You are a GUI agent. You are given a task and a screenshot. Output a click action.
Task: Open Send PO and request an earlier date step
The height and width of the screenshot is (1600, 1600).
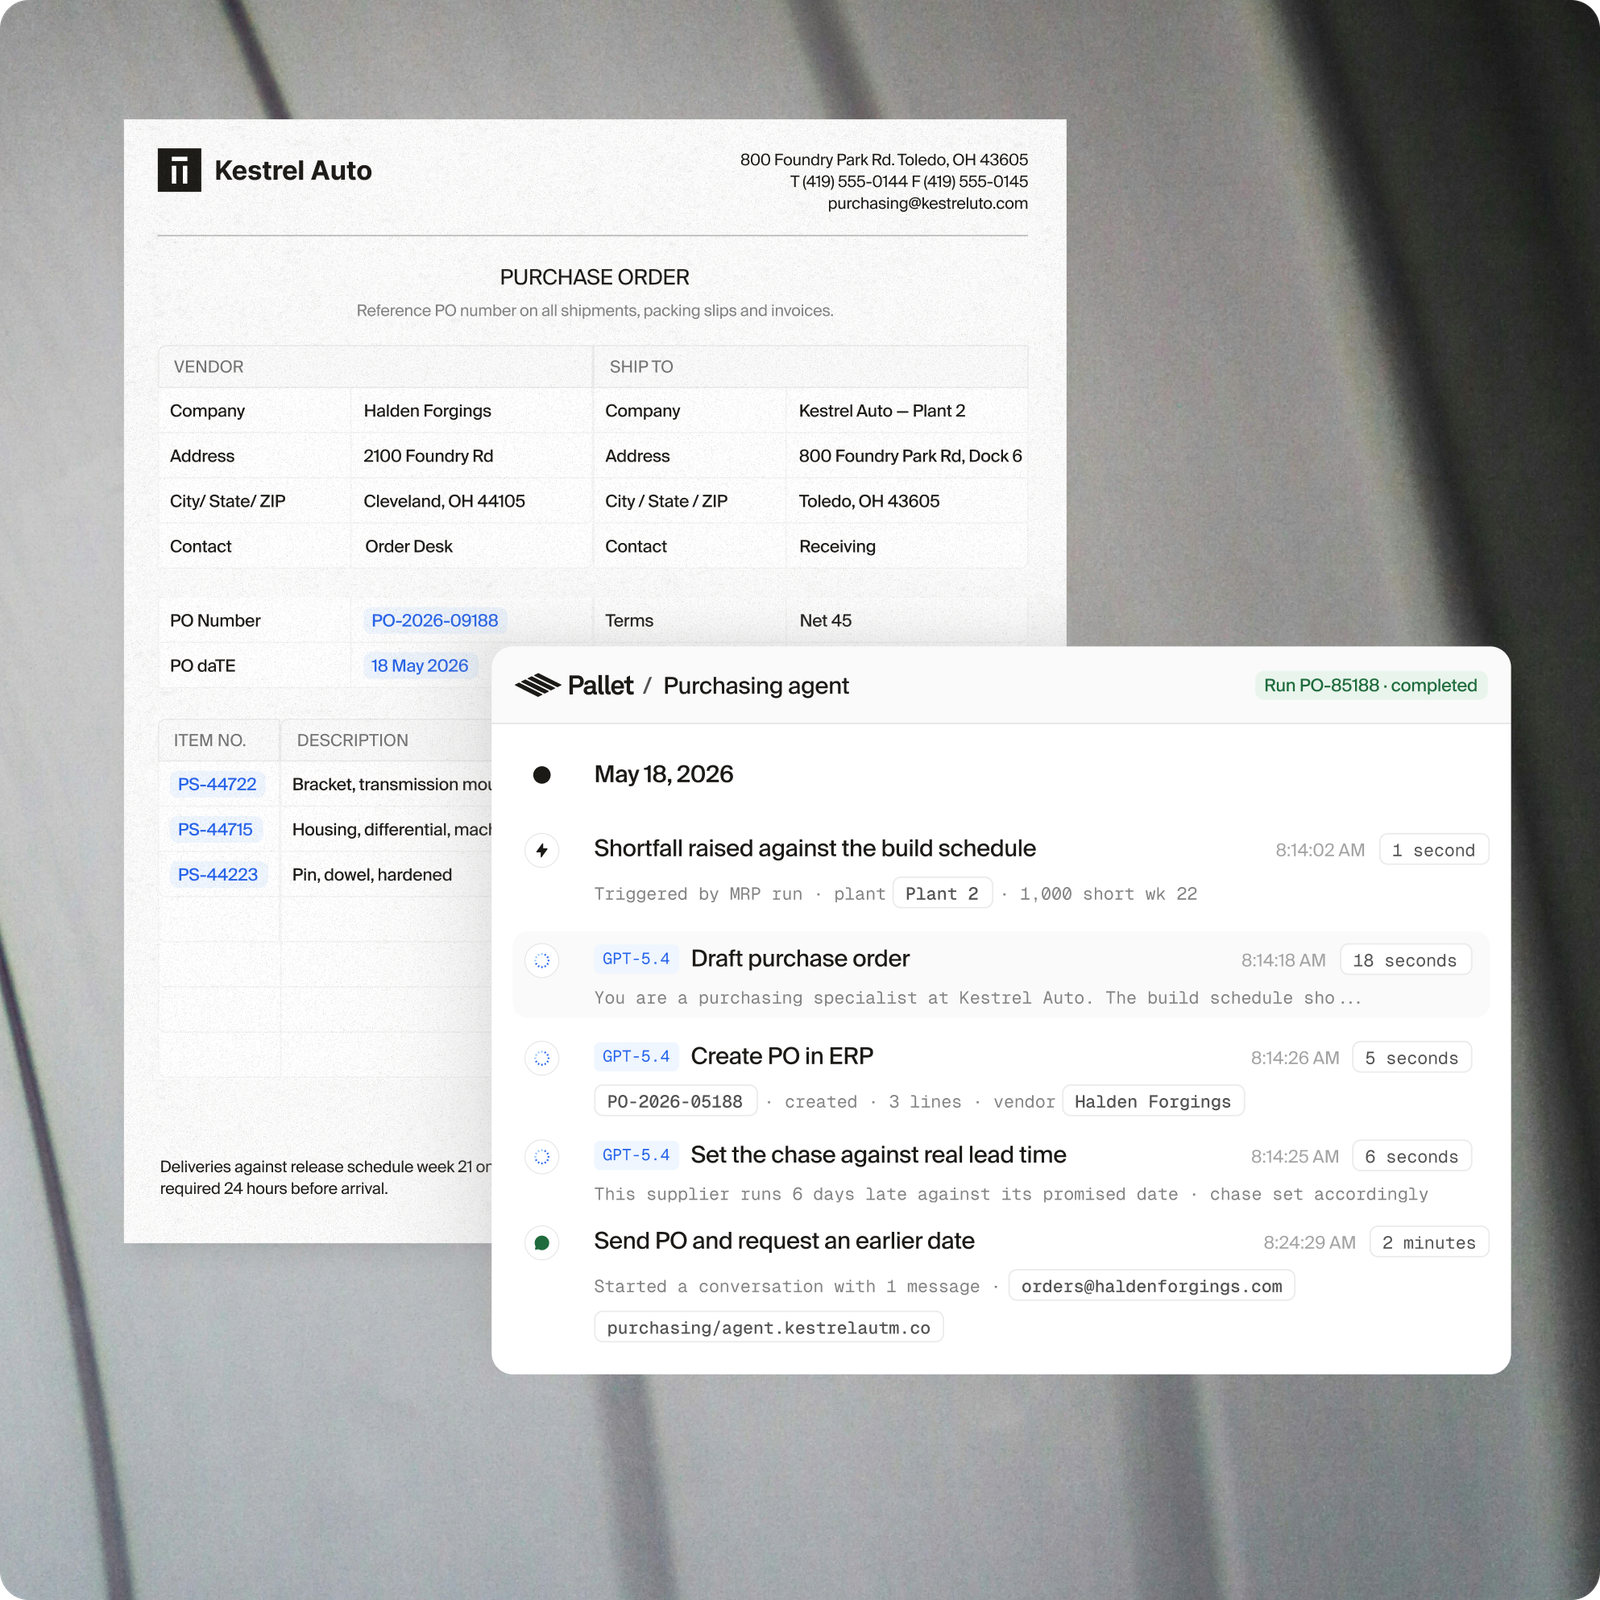(x=784, y=1241)
